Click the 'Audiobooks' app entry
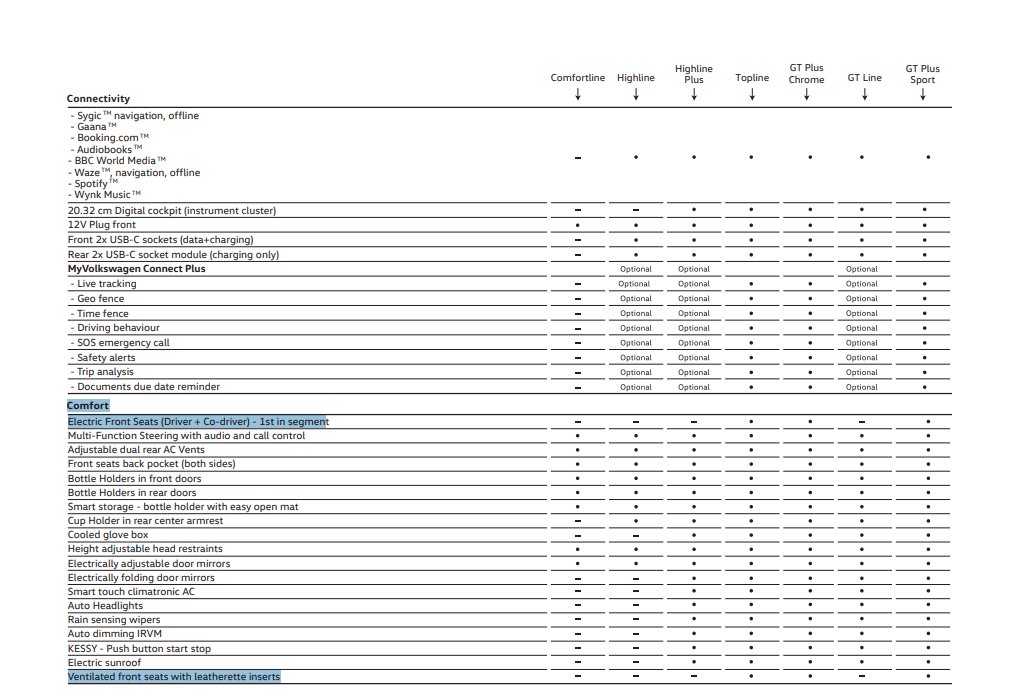The height and width of the screenshot is (697, 1031). (x=107, y=149)
